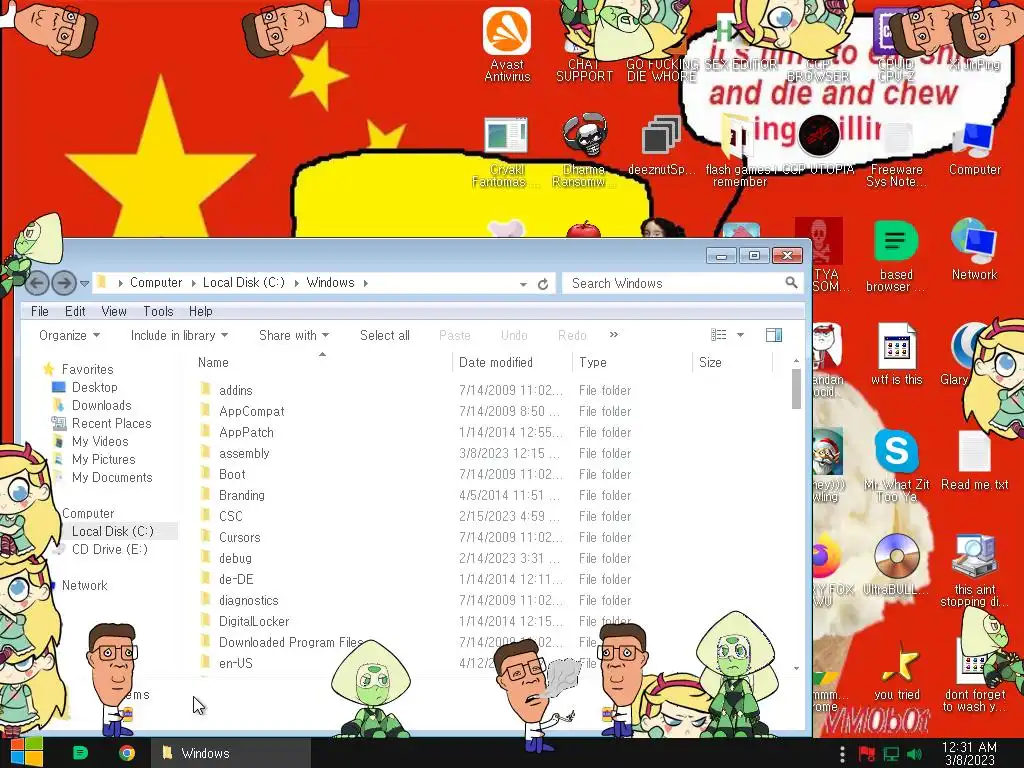This screenshot has width=1024, height=768.
Task: Sort by the Name column header
Action: 323,362
